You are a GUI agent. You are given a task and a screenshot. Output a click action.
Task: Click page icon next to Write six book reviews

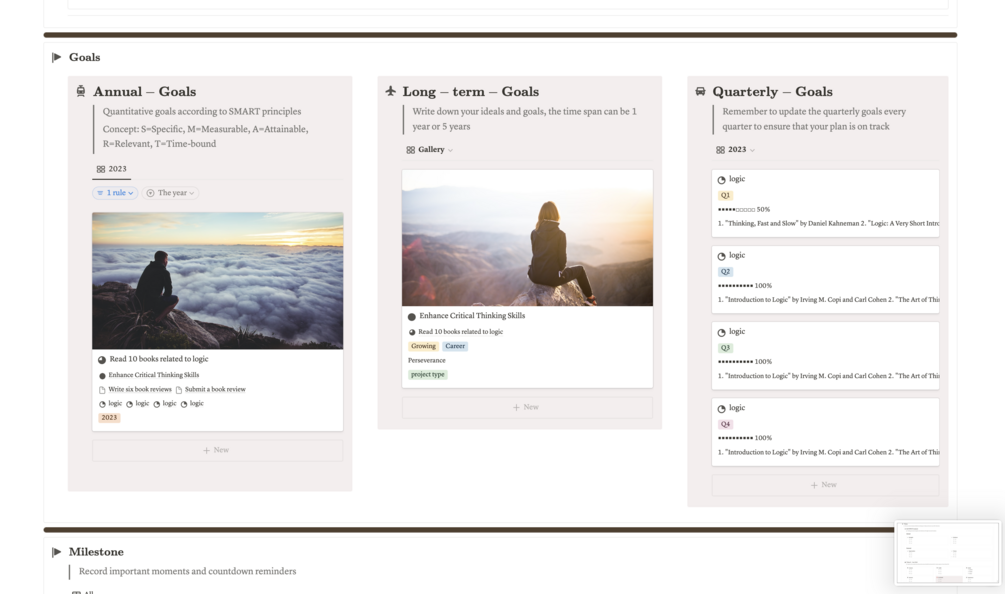(x=102, y=390)
